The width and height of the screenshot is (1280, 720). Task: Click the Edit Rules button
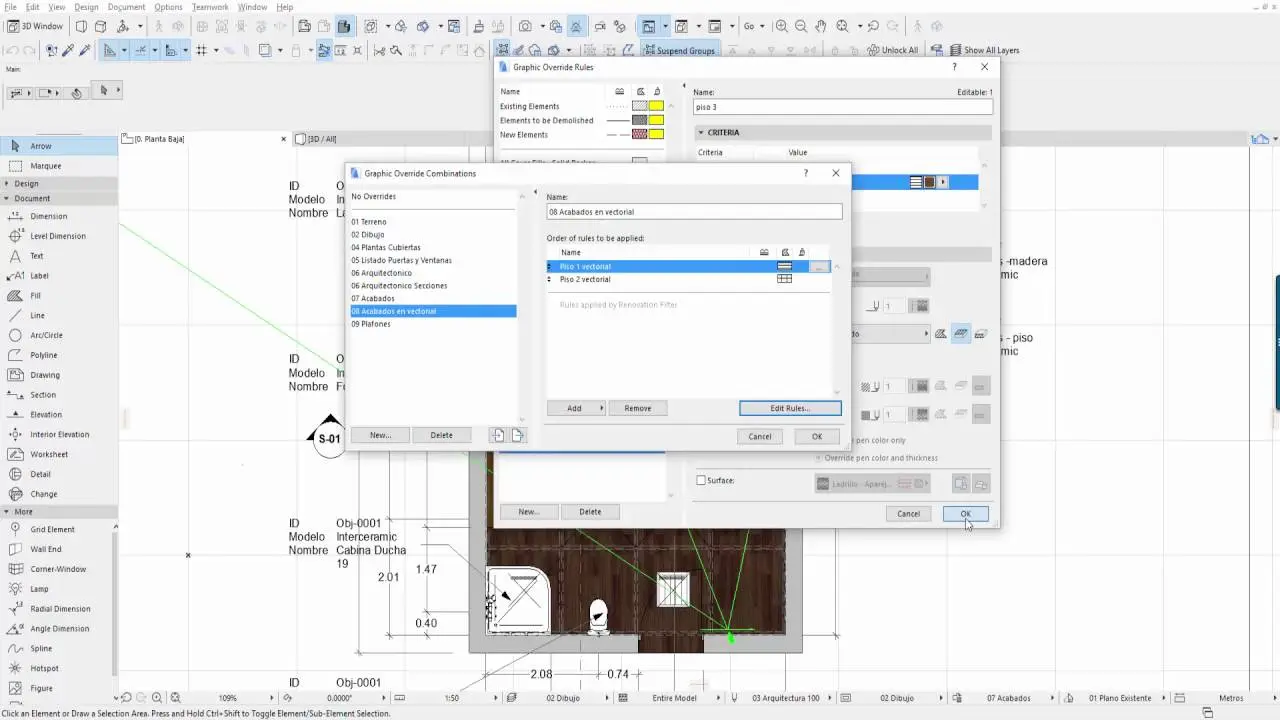click(789, 408)
